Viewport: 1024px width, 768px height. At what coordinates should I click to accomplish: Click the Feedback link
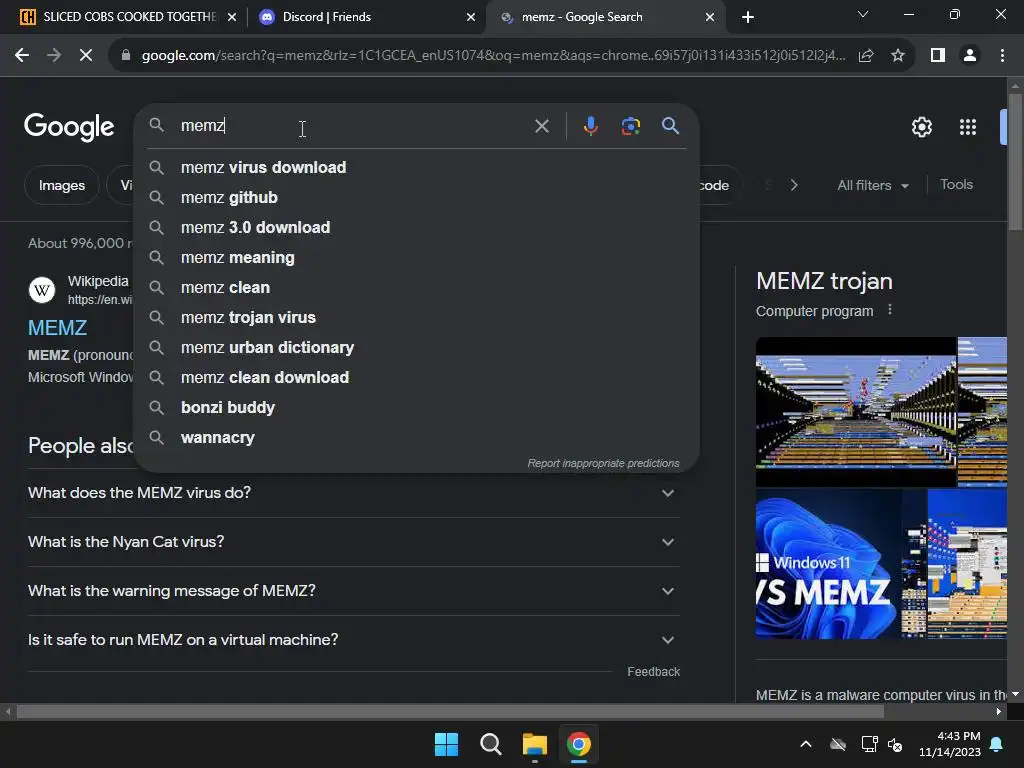[653, 671]
